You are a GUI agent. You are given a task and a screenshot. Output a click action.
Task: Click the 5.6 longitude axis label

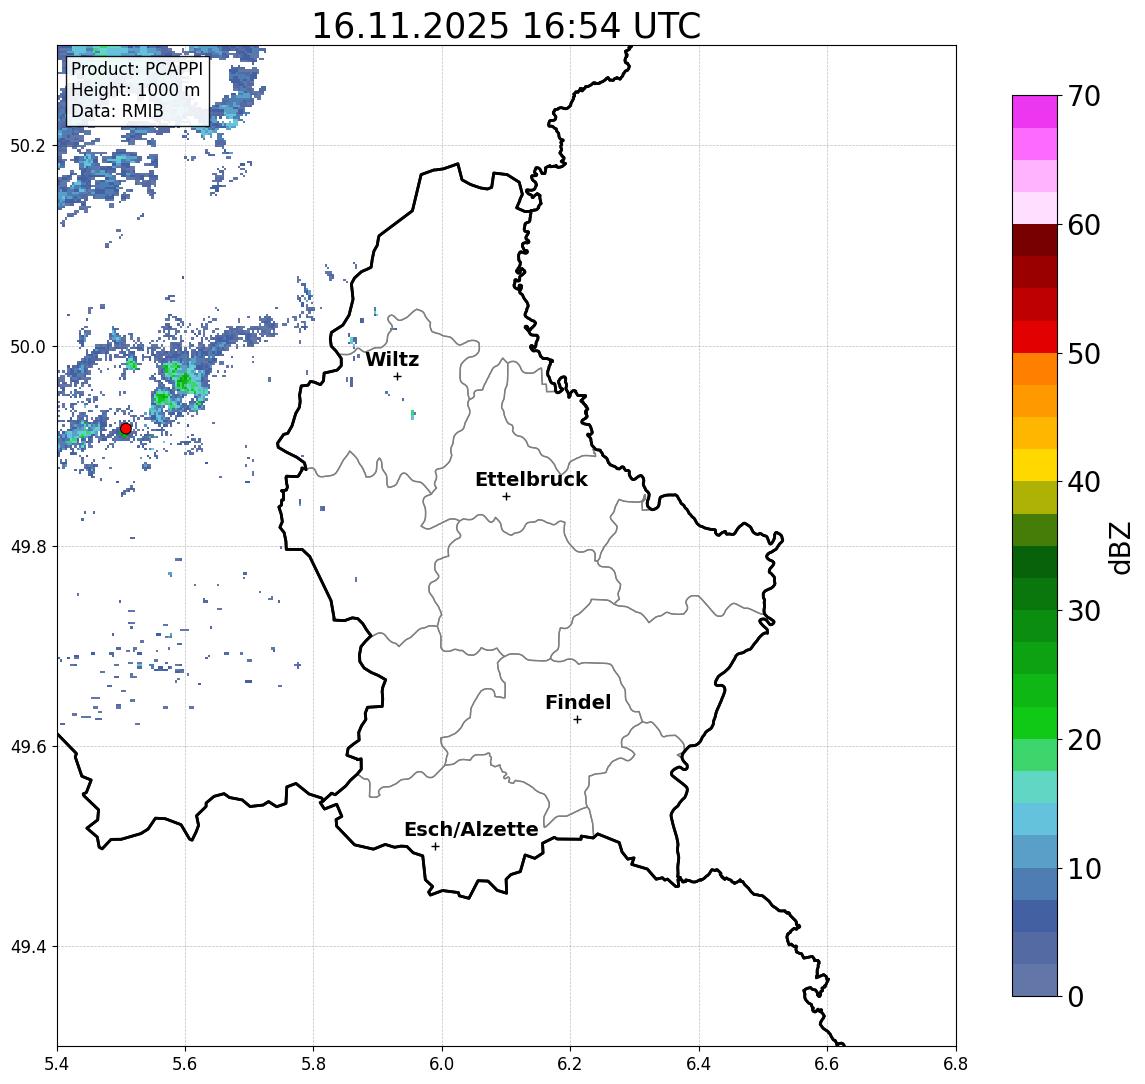[185, 1064]
